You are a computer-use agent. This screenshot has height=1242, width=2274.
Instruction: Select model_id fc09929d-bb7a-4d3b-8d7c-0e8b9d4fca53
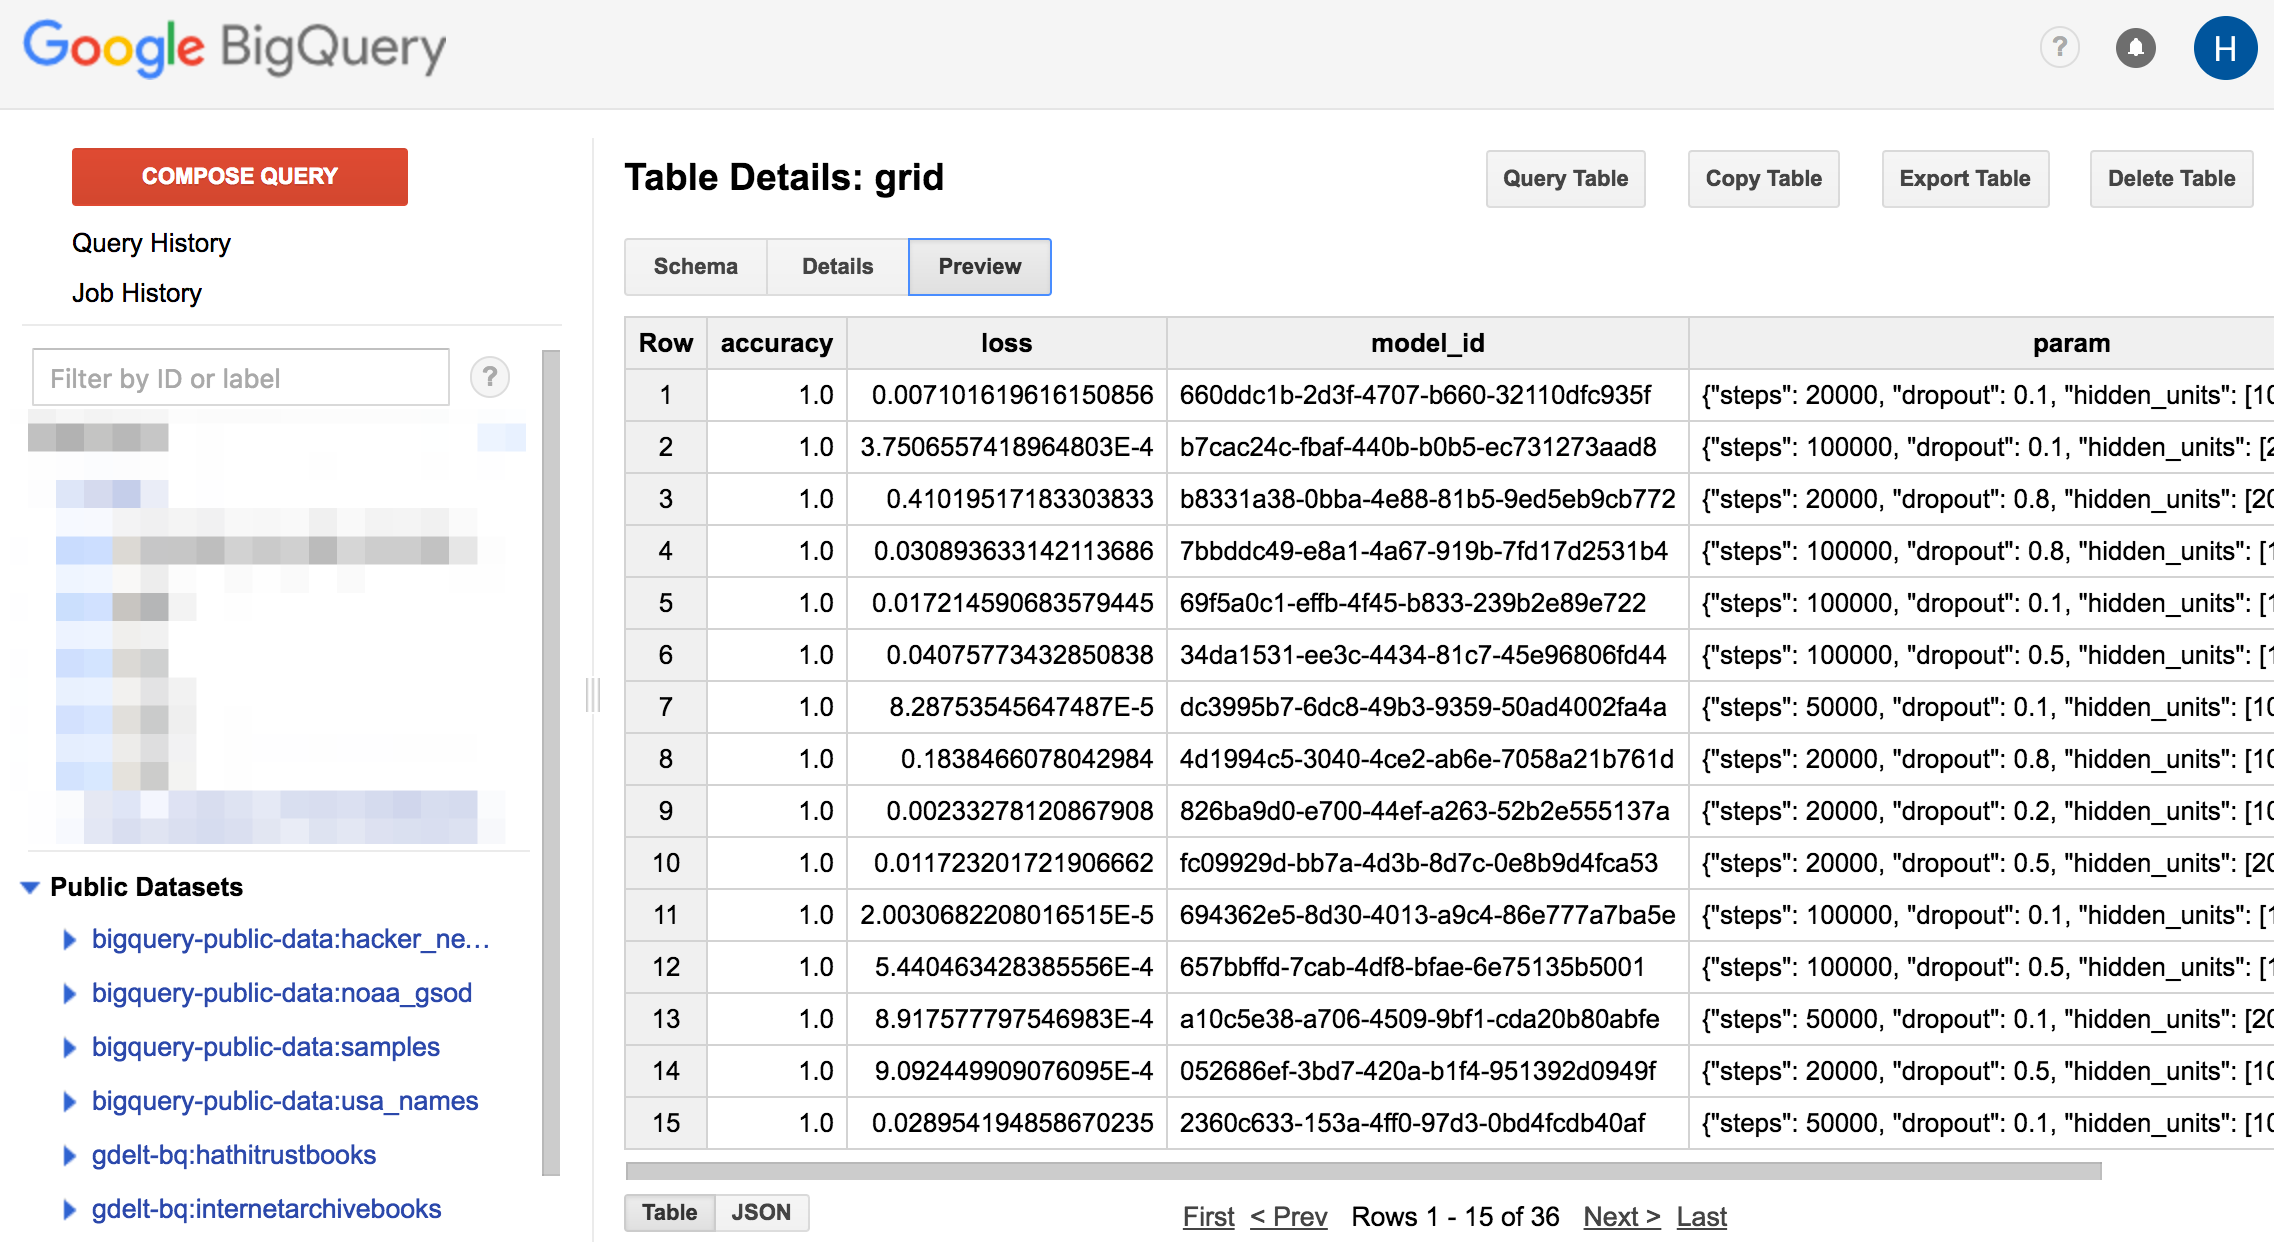(1427, 863)
